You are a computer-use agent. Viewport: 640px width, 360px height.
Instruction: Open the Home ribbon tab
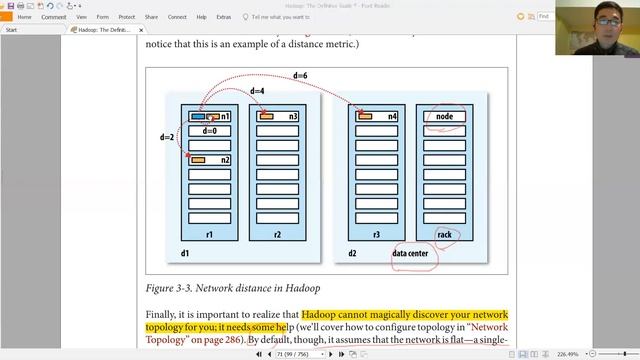coord(24,17)
